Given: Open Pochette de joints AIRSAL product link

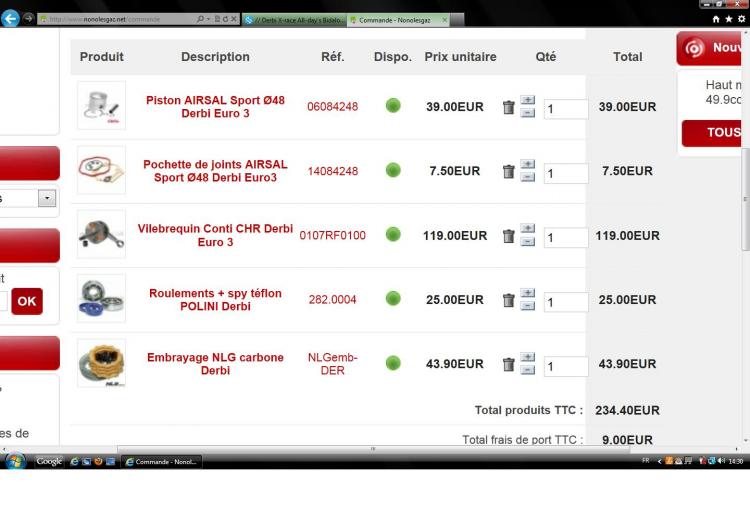Looking at the screenshot, I should [215, 171].
